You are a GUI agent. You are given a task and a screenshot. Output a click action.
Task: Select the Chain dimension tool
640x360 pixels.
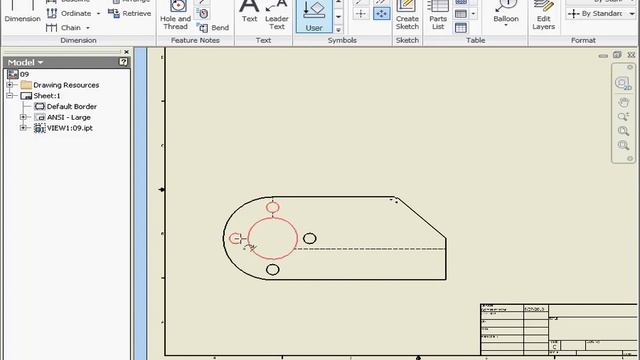[63, 28]
